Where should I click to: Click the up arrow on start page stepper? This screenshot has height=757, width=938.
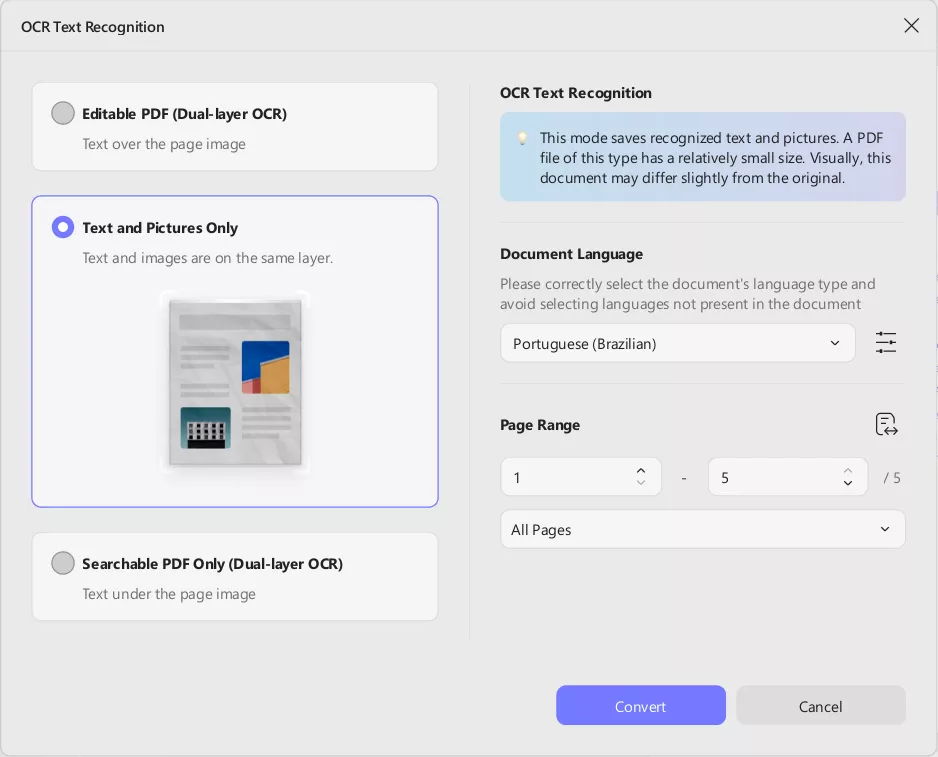641,470
